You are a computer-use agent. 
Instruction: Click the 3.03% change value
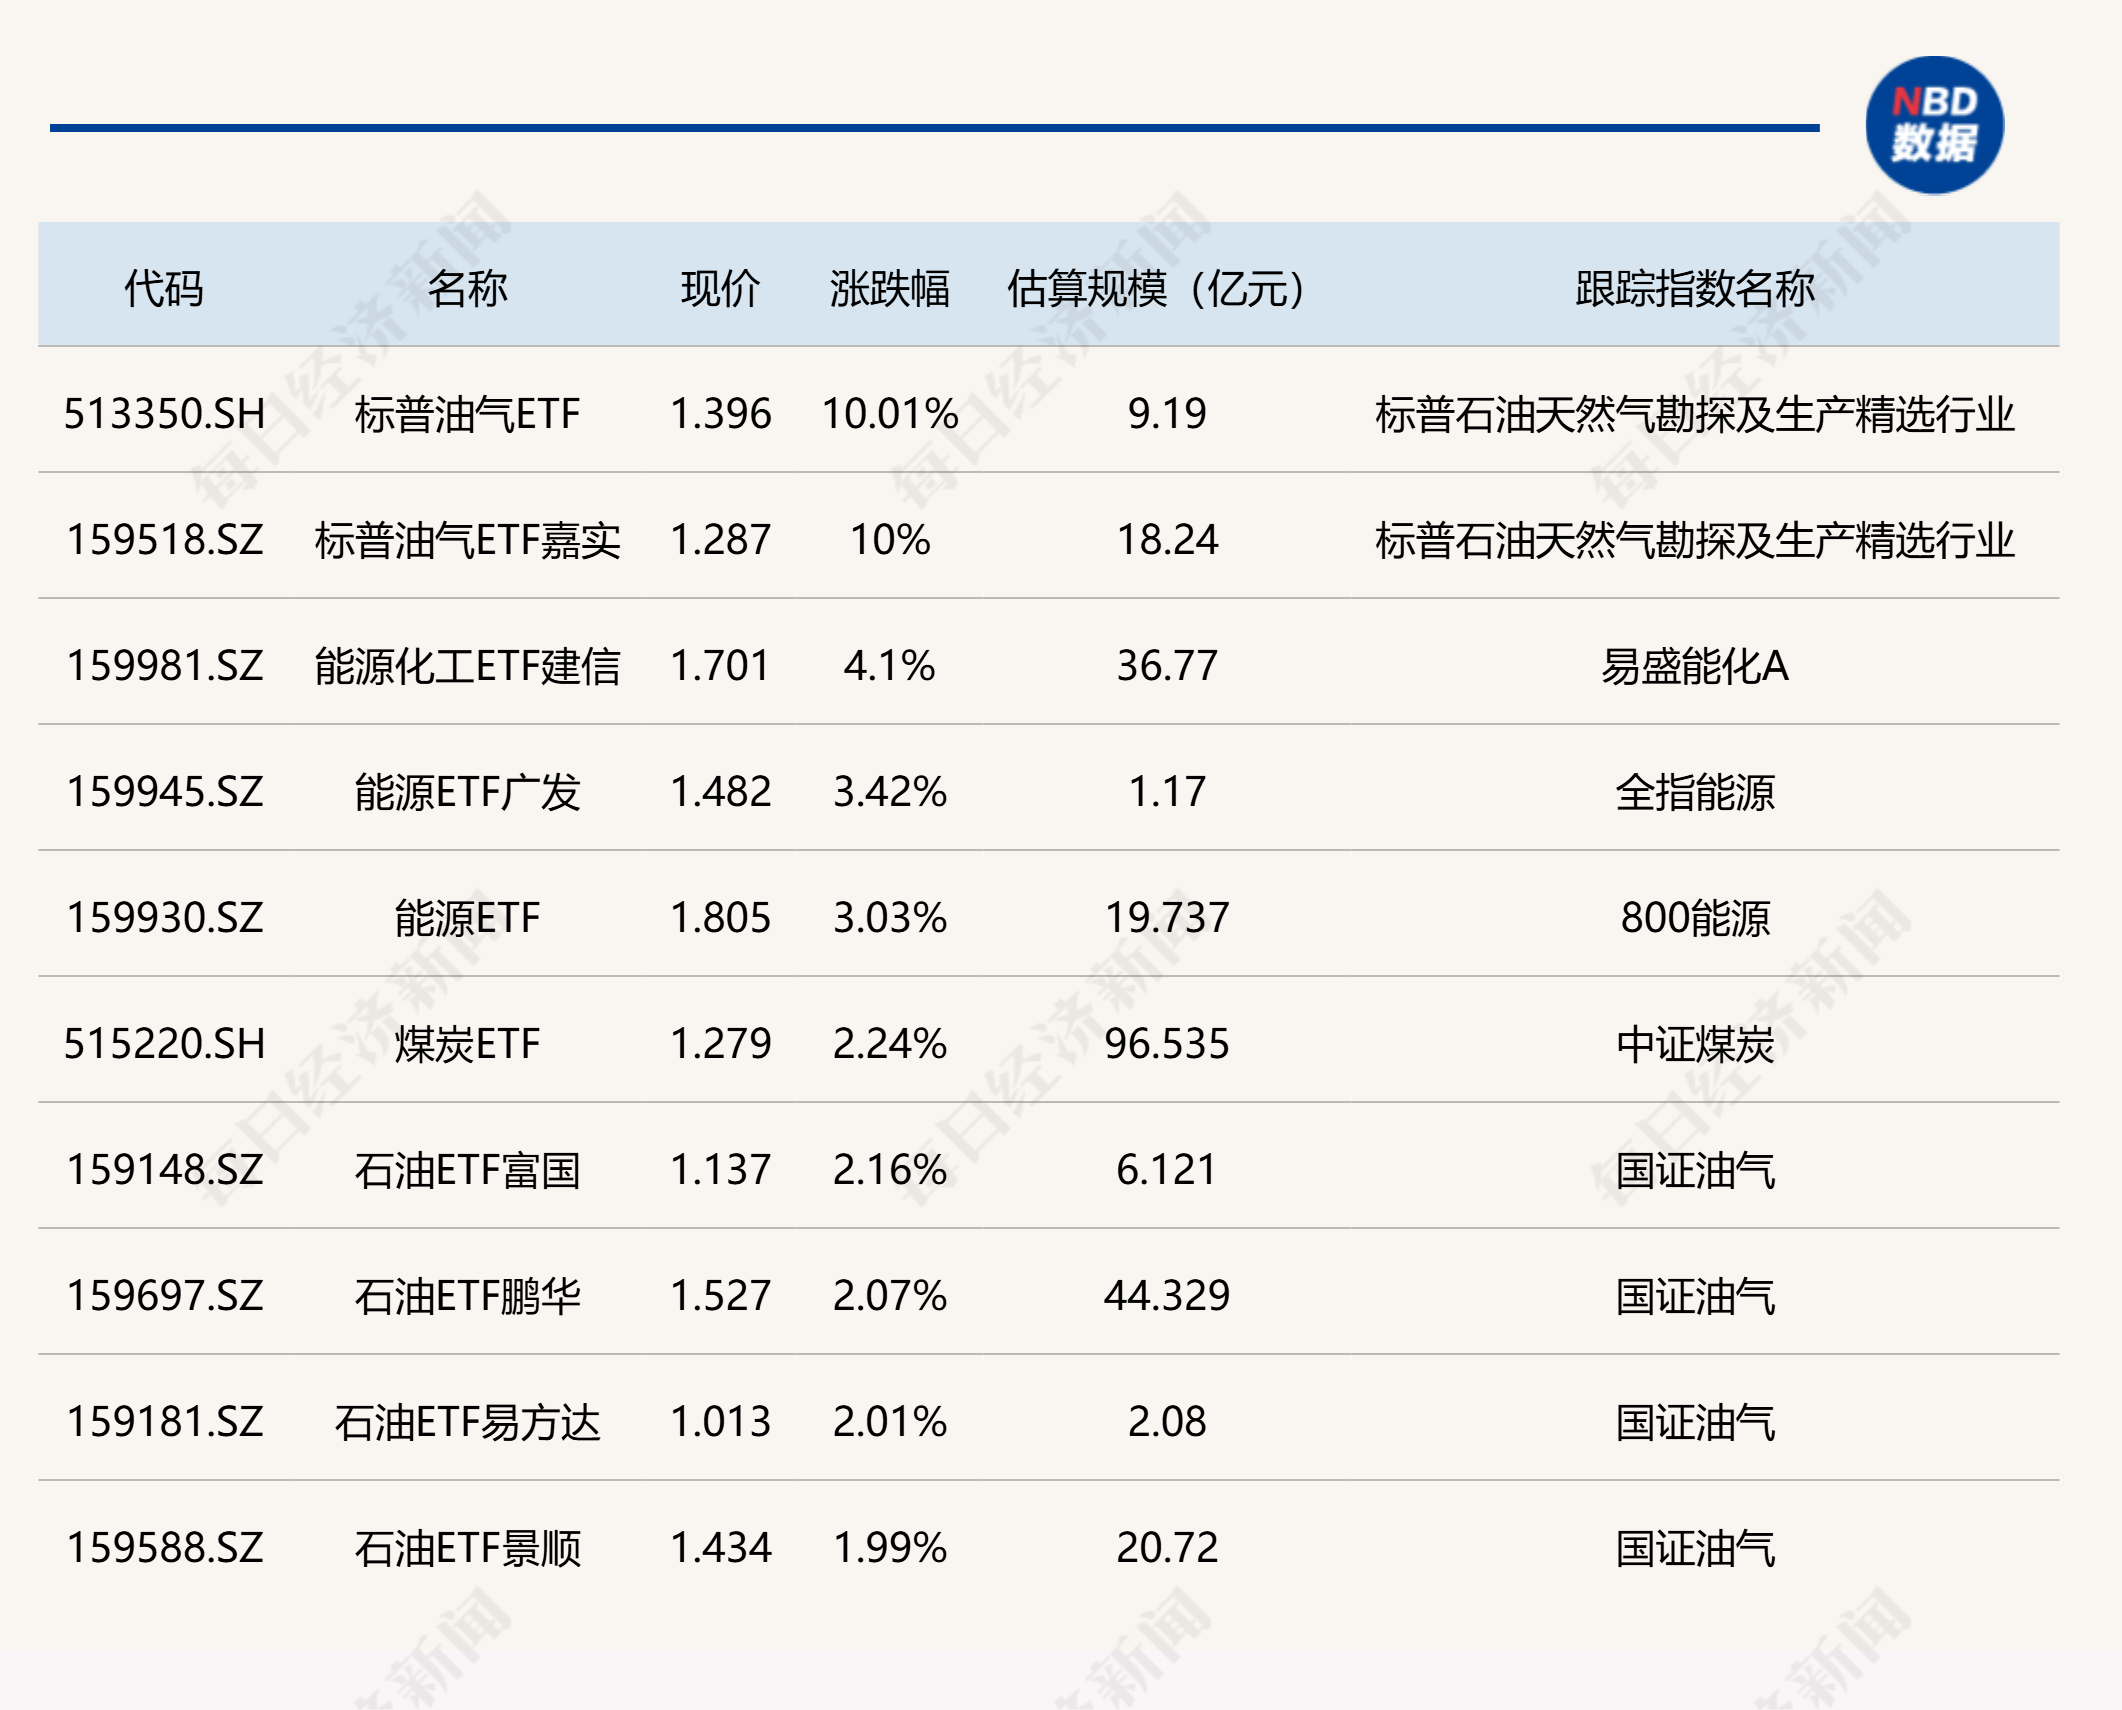coord(889,918)
